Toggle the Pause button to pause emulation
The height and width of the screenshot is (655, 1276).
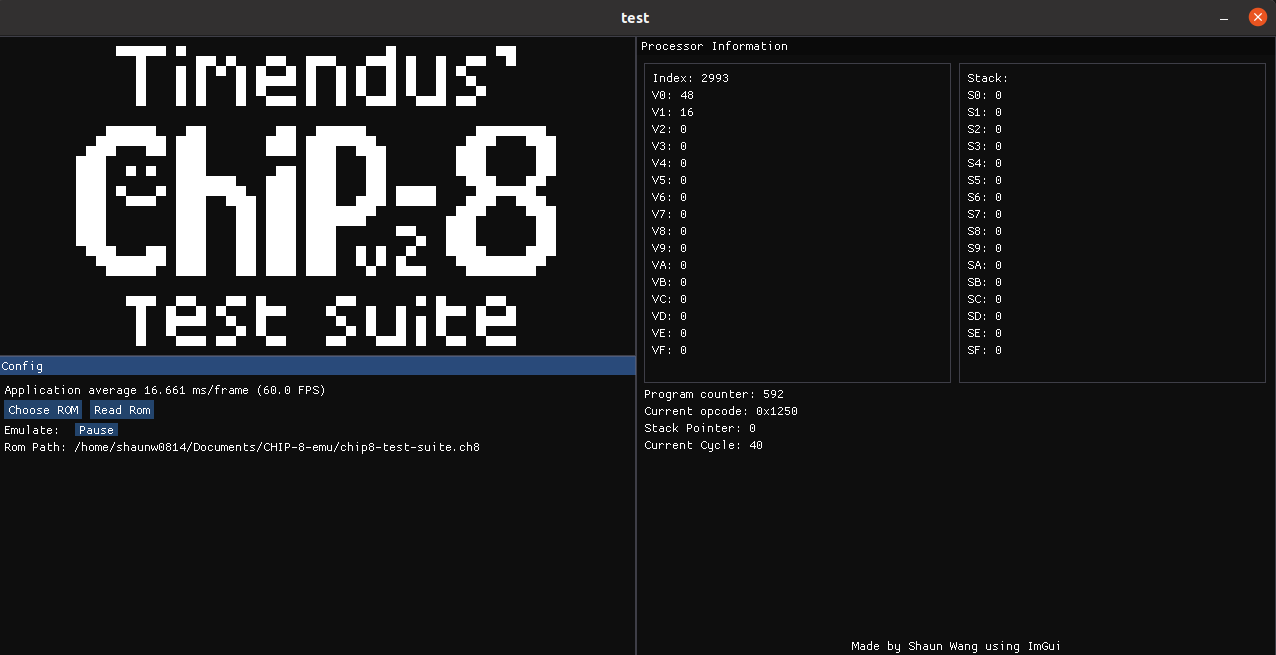tap(96, 430)
